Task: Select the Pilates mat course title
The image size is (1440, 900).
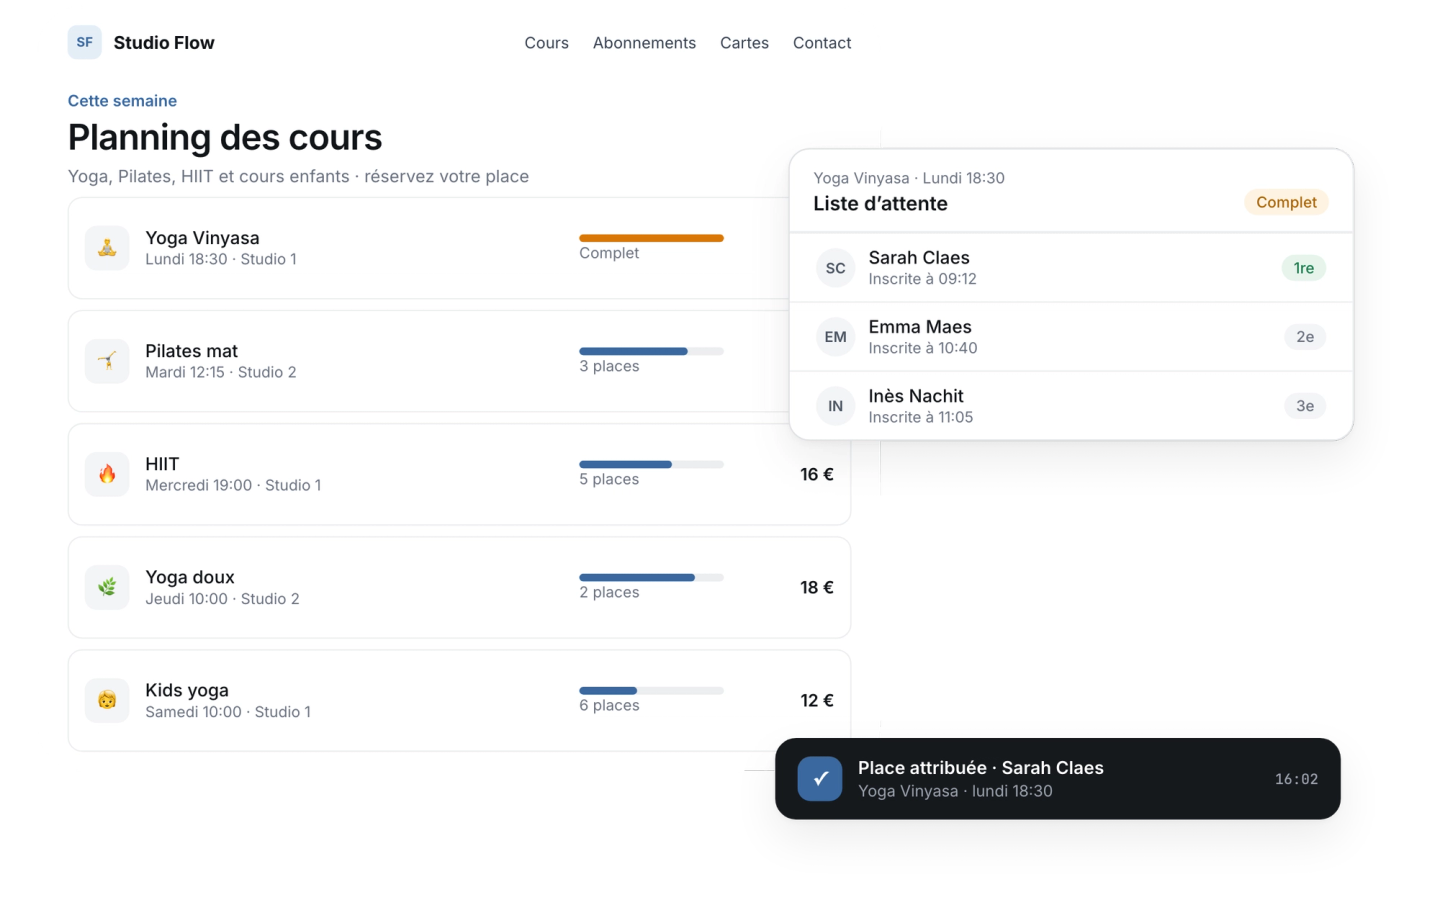Action: coord(191,351)
